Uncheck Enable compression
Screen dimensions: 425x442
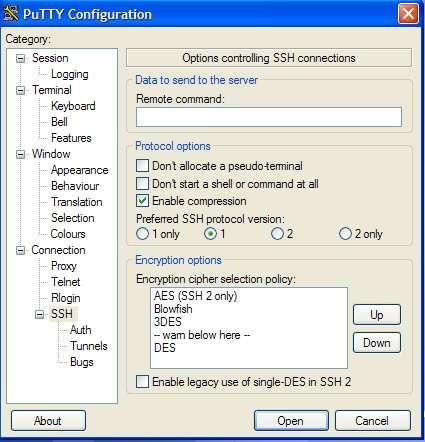(142, 201)
